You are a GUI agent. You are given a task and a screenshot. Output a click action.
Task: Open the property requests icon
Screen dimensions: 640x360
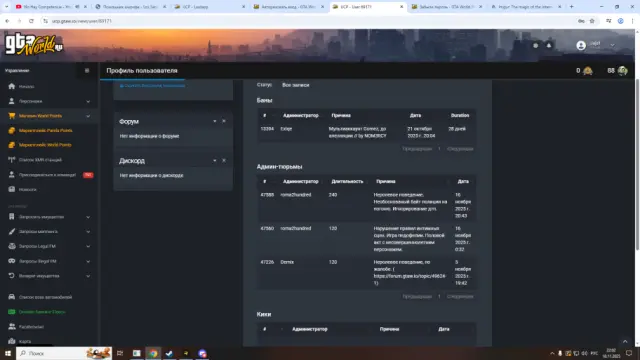(11, 217)
